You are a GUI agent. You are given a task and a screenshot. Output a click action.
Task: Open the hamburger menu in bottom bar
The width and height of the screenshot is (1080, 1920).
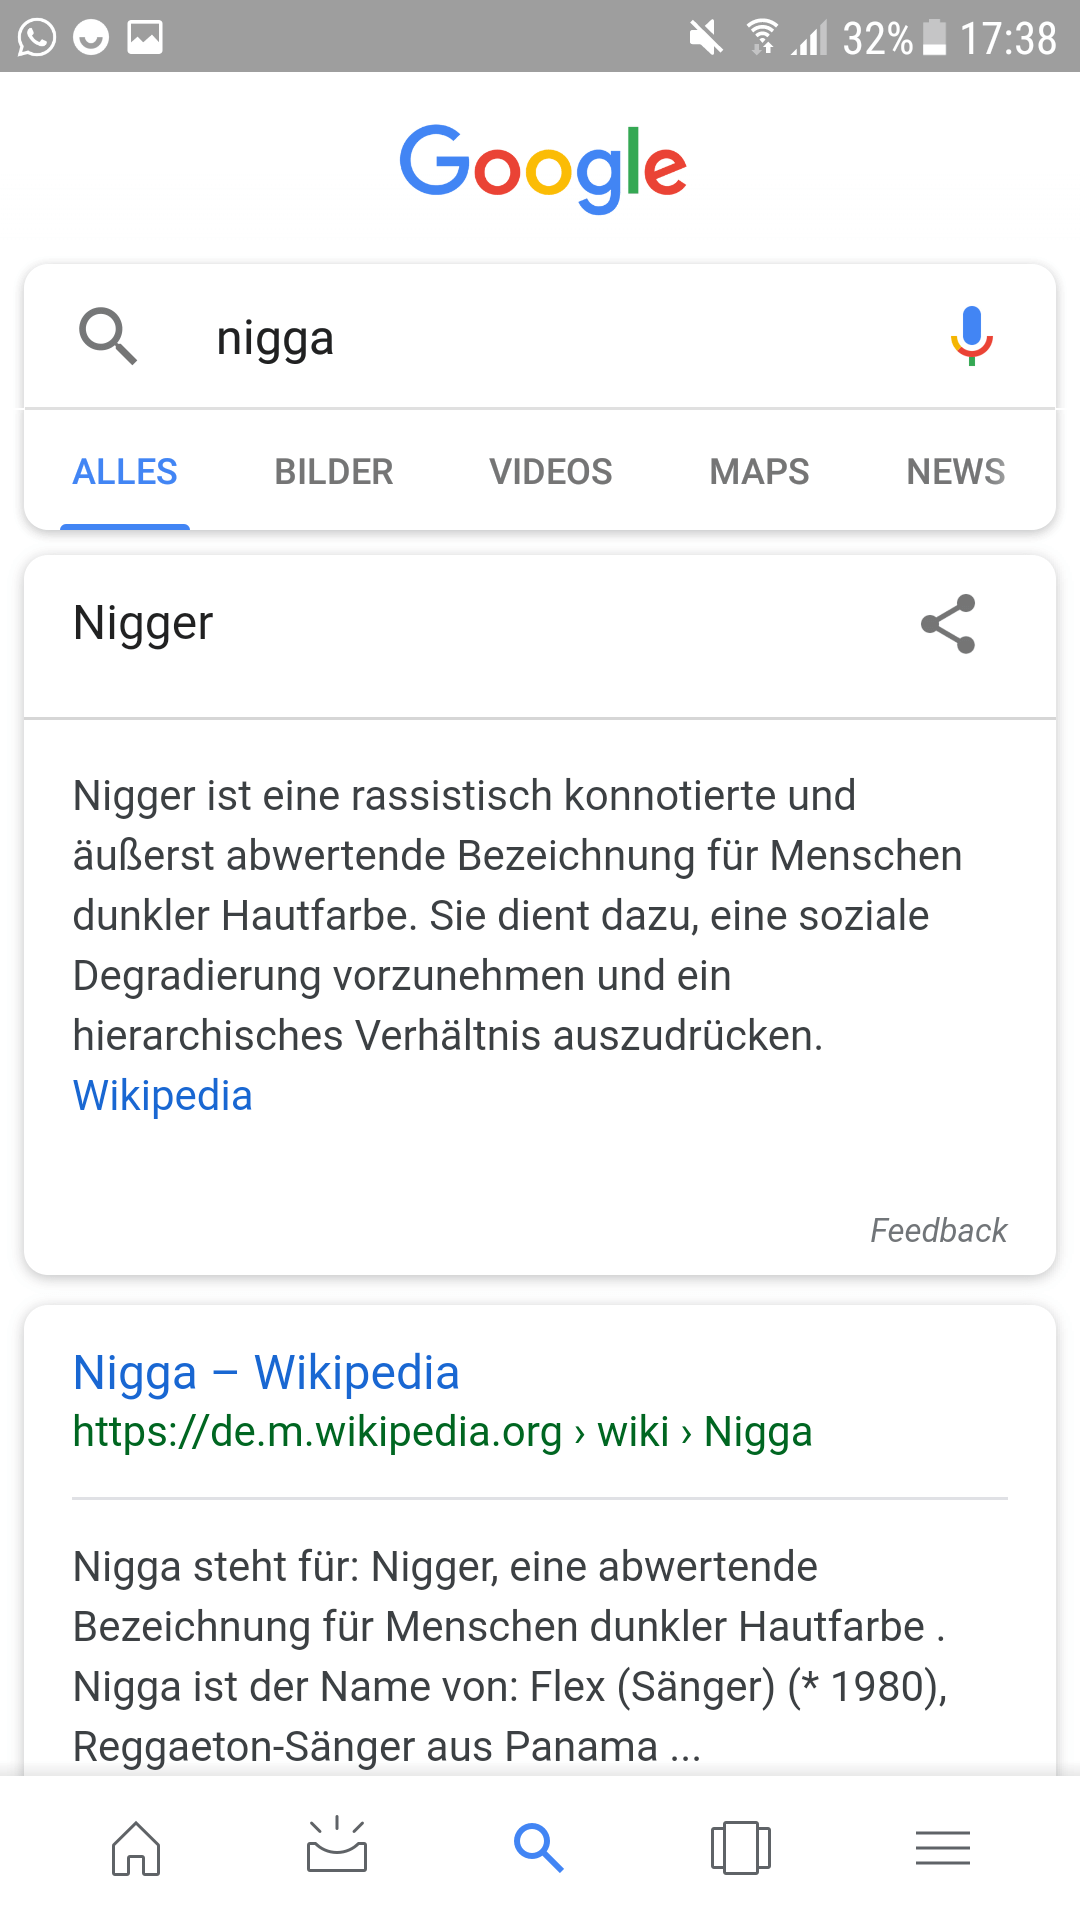click(943, 1847)
